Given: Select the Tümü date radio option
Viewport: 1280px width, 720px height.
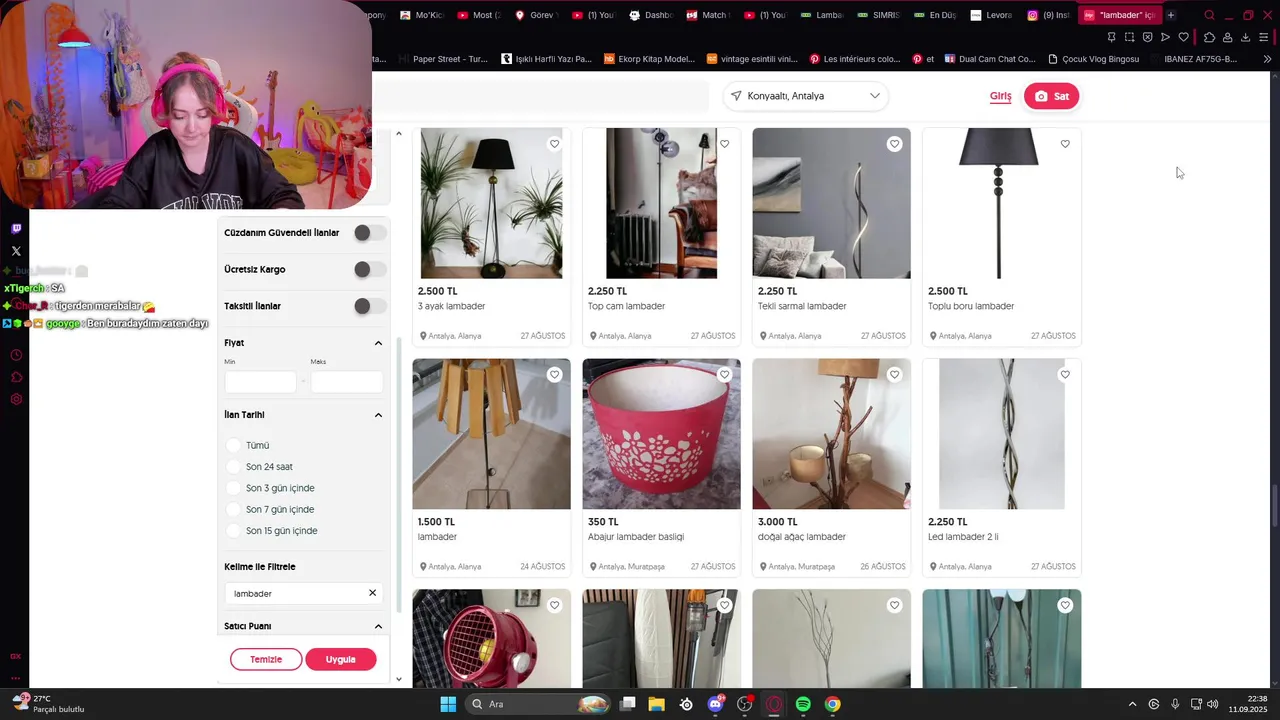Looking at the screenshot, I should (x=233, y=445).
